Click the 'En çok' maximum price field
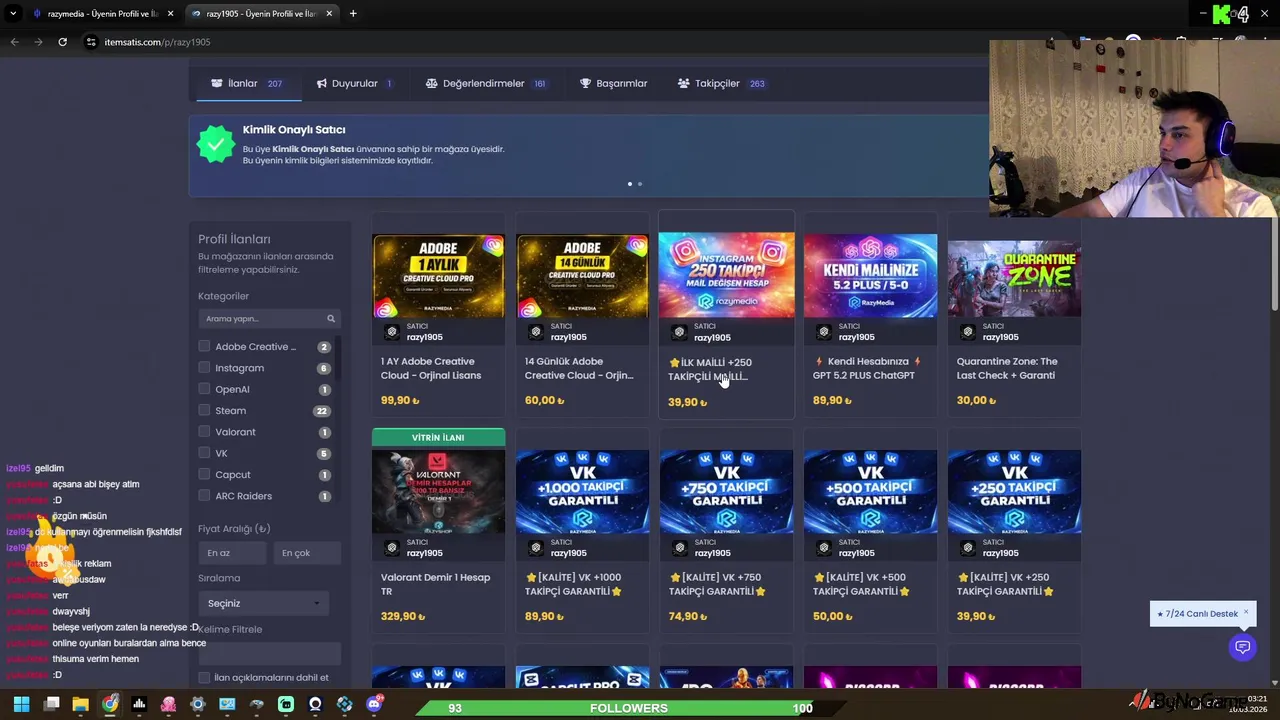Screen dimensions: 1280x720 pos(307,553)
